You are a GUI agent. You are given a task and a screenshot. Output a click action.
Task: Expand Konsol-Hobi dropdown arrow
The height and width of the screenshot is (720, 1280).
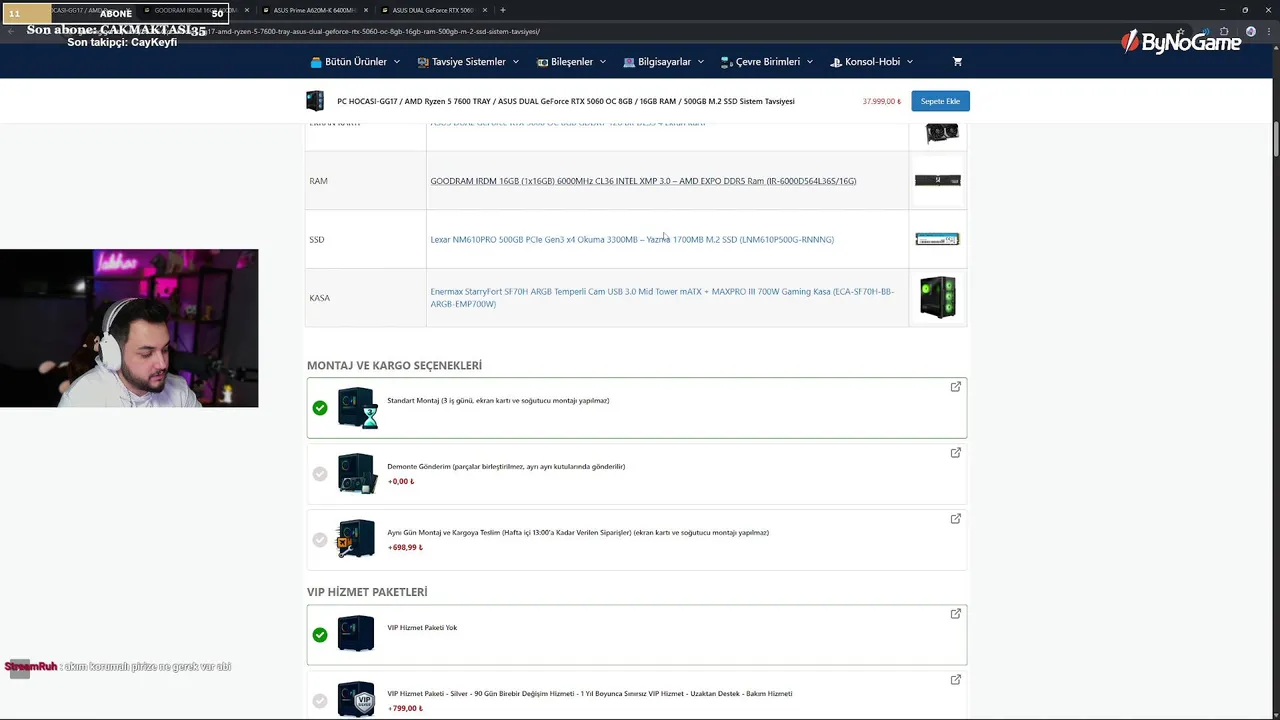(910, 62)
